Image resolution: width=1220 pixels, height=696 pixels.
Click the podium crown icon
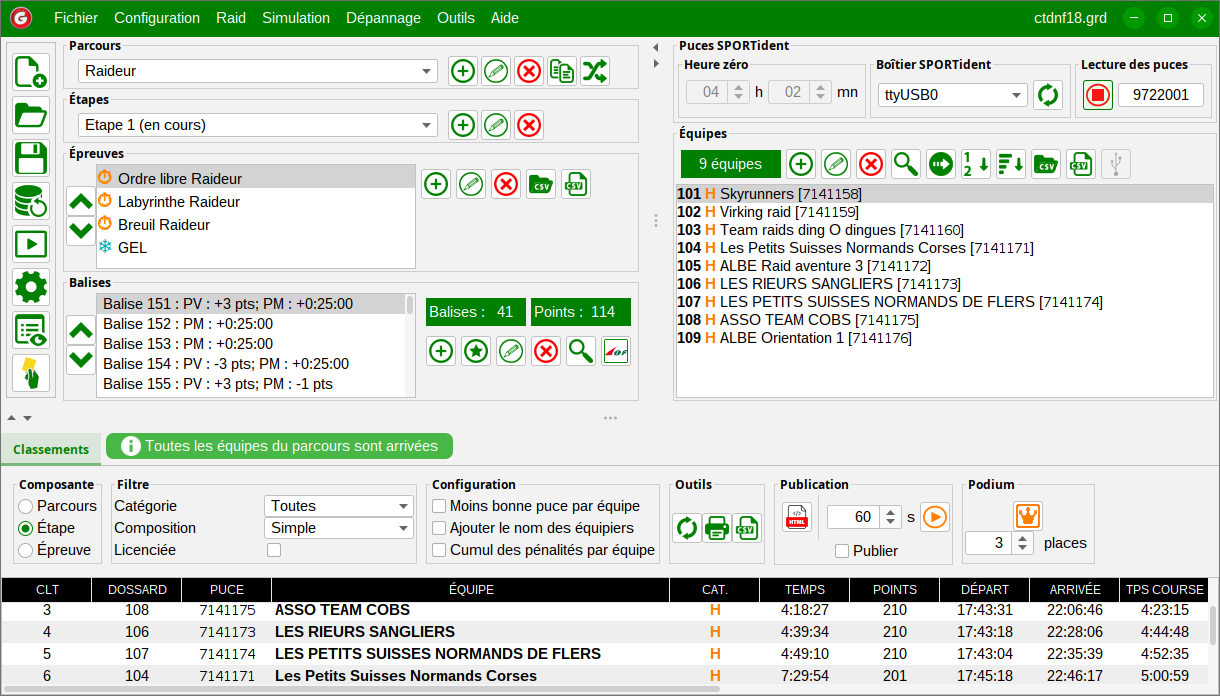(1027, 516)
